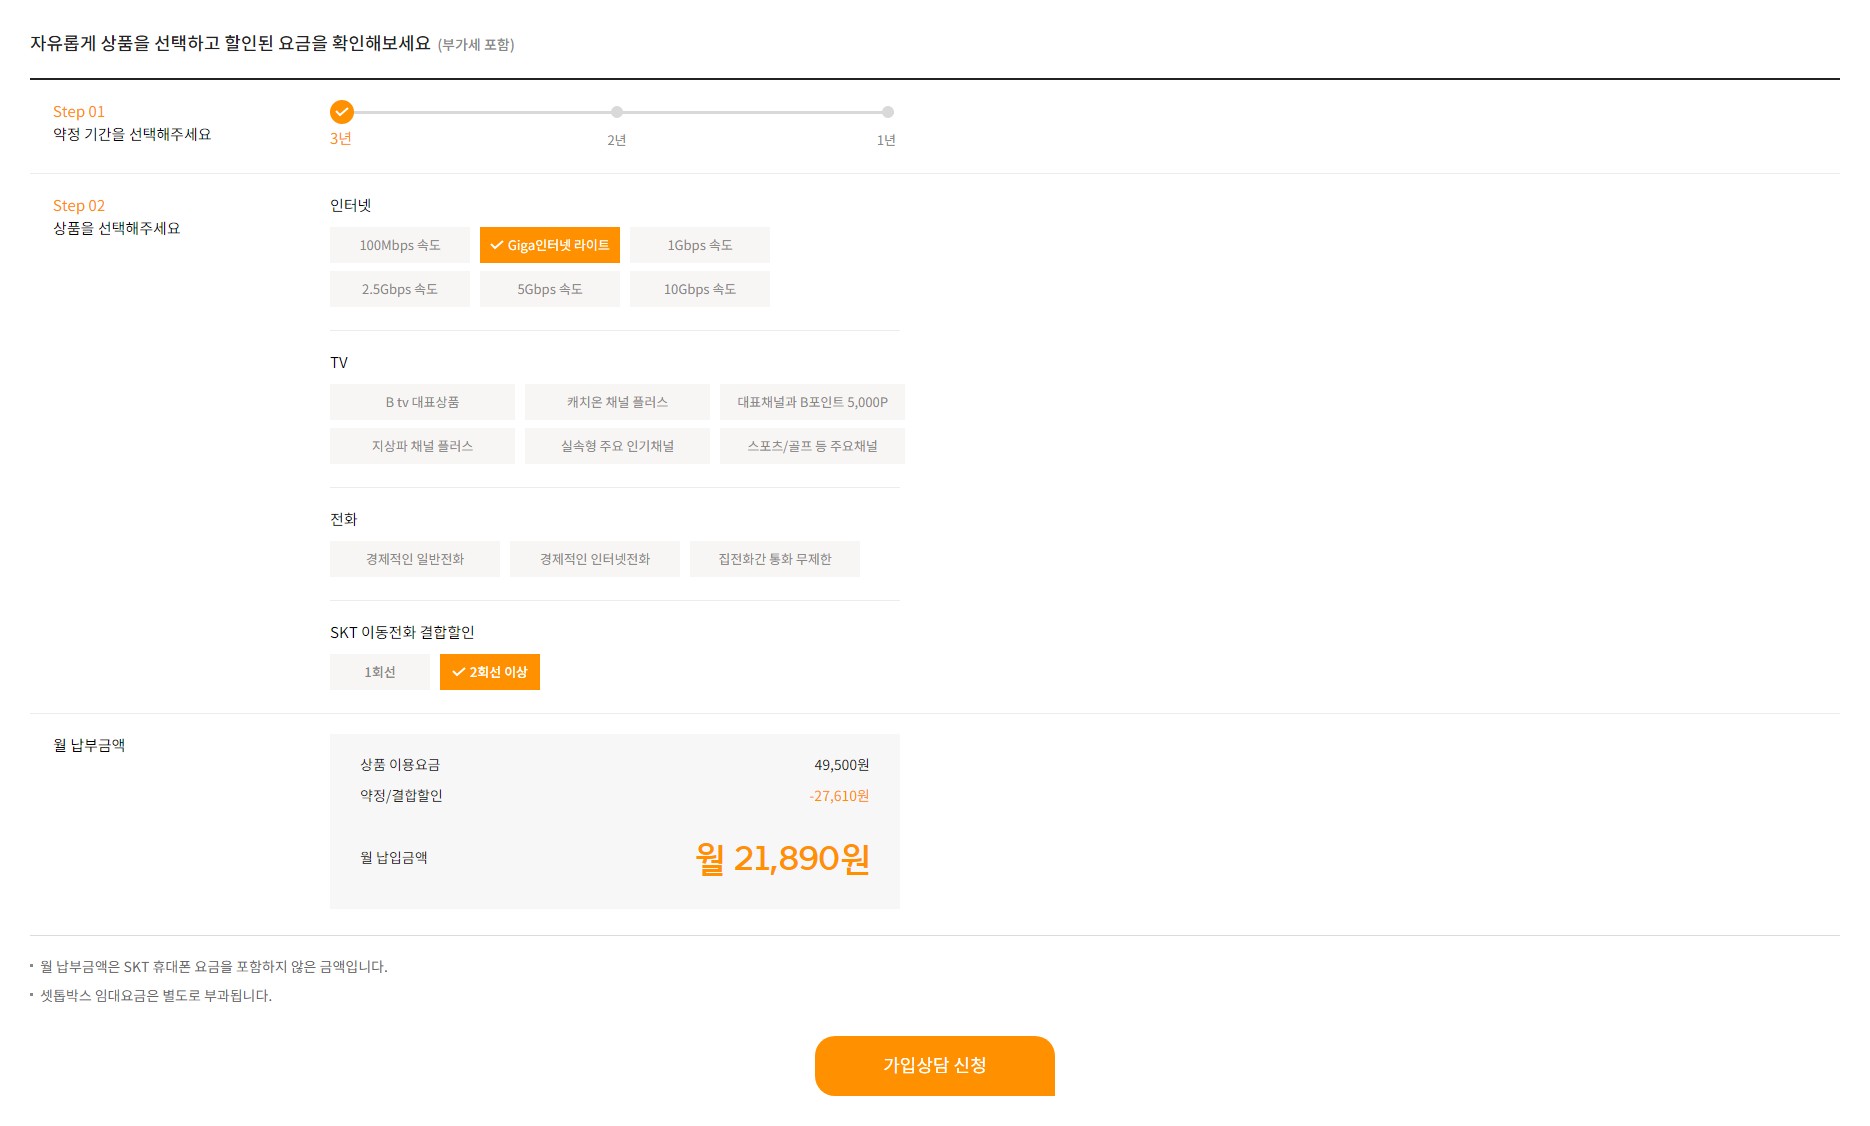The width and height of the screenshot is (1870, 1126).
Task: Choose 1Gbps 속도 internet plan
Action: click(700, 245)
